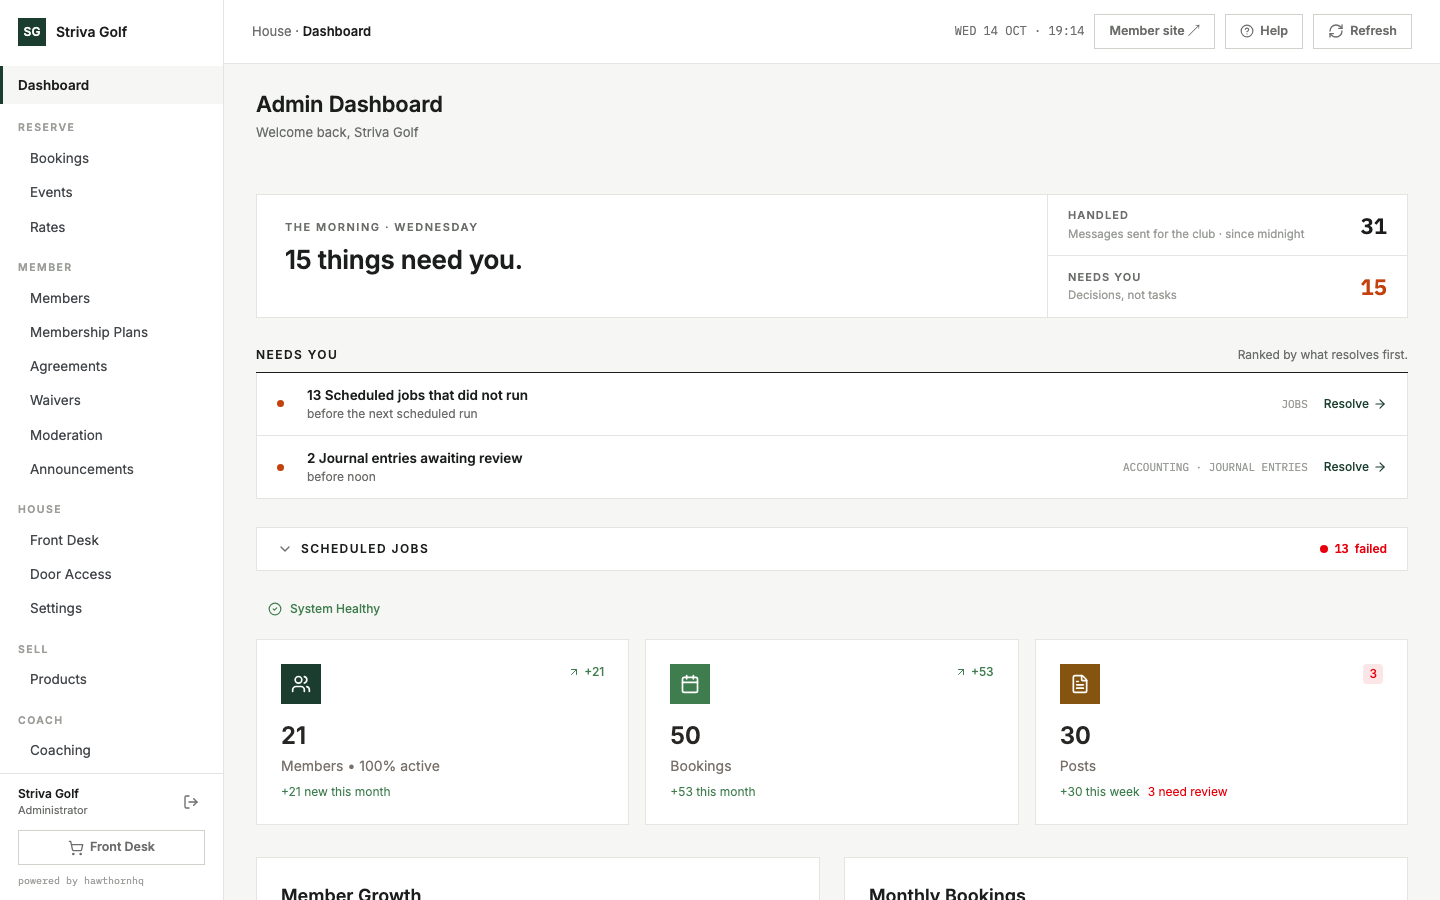Open Products under Sell
Image resolution: width=1440 pixels, height=900 pixels.
click(x=112, y=679)
